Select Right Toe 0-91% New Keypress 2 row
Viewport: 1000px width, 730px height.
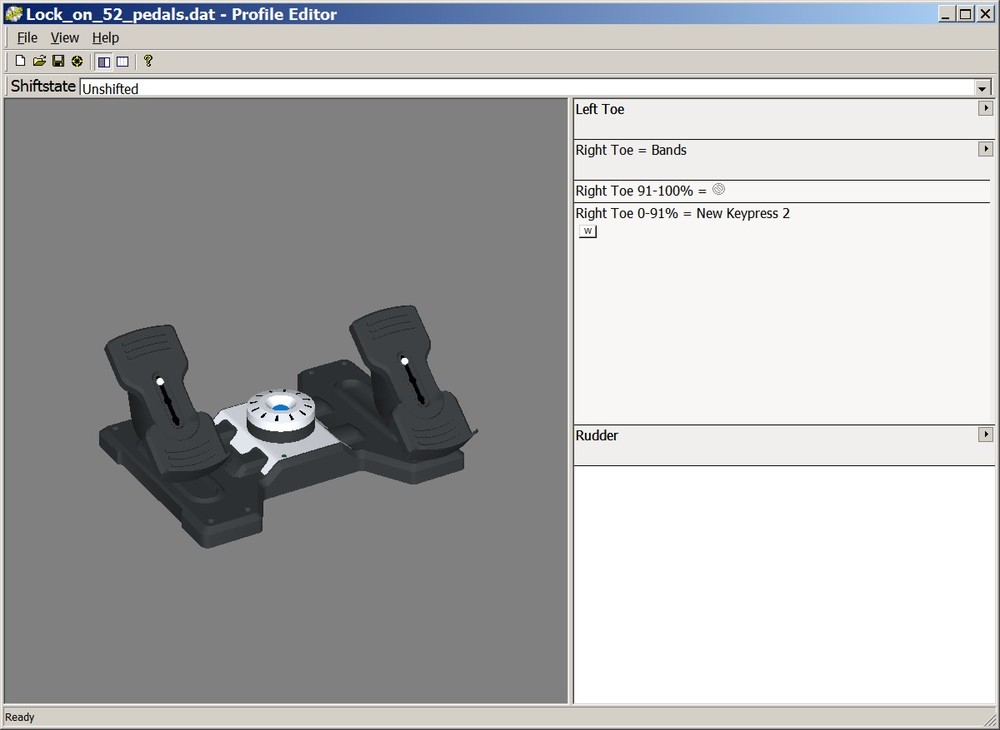pyautogui.click(x=782, y=314)
